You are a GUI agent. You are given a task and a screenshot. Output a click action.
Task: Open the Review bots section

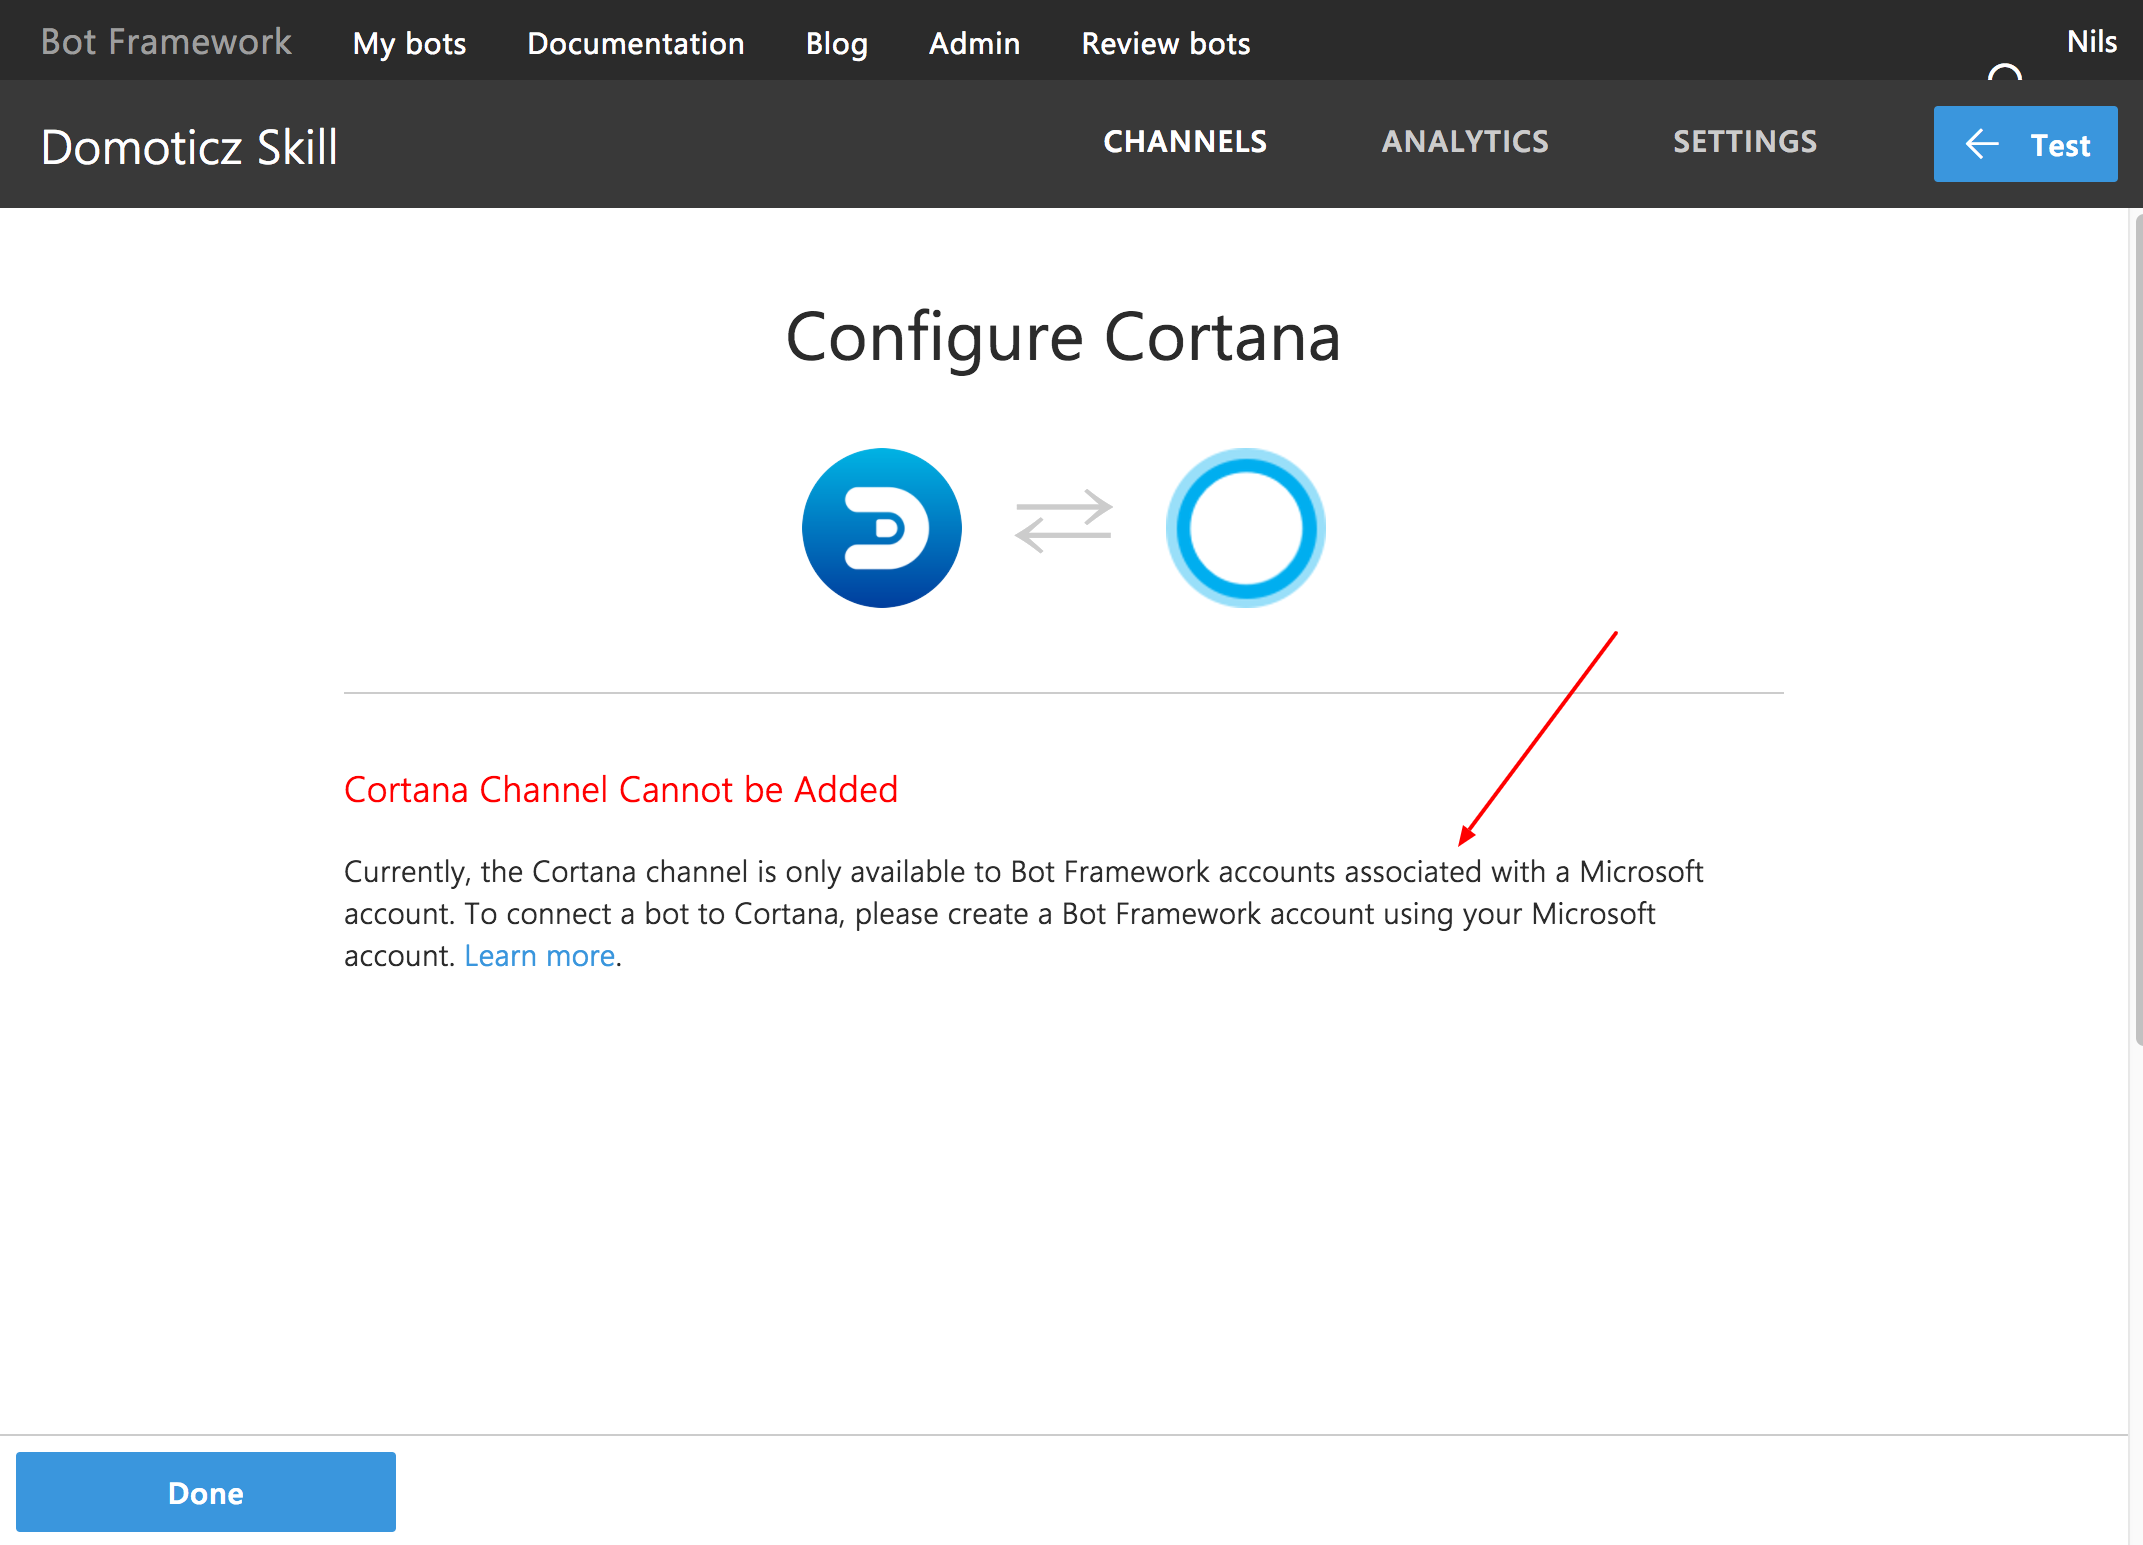[x=1164, y=43]
